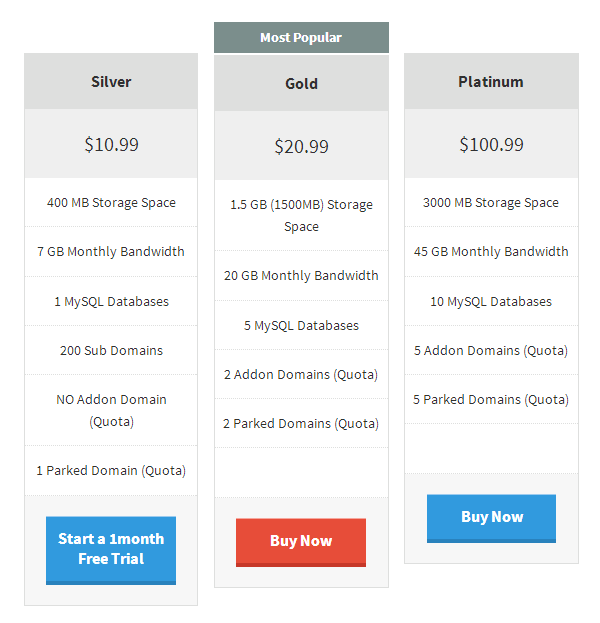The image size is (600, 623).
Task: Click the Platinum plan heading
Action: [491, 81]
